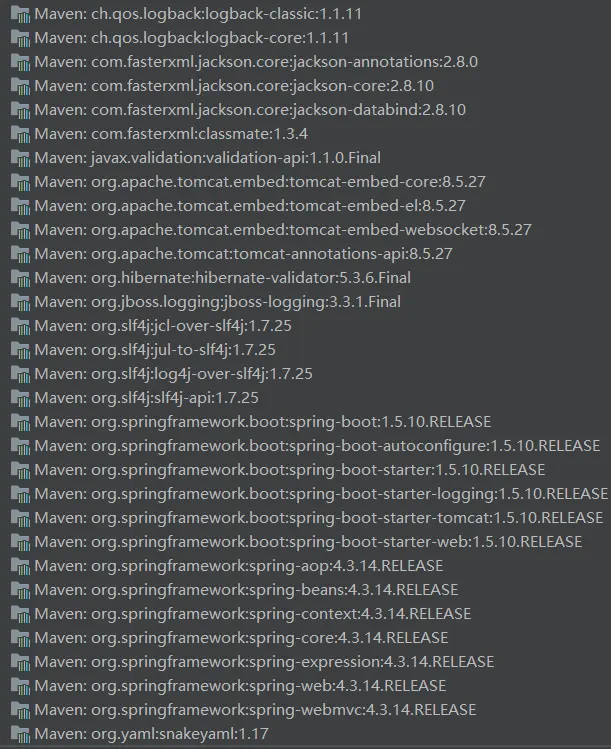Click the library icon beside jboss-logging:3.3.1.Final
Viewport: 611px width, 749px height.
[20, 302]
